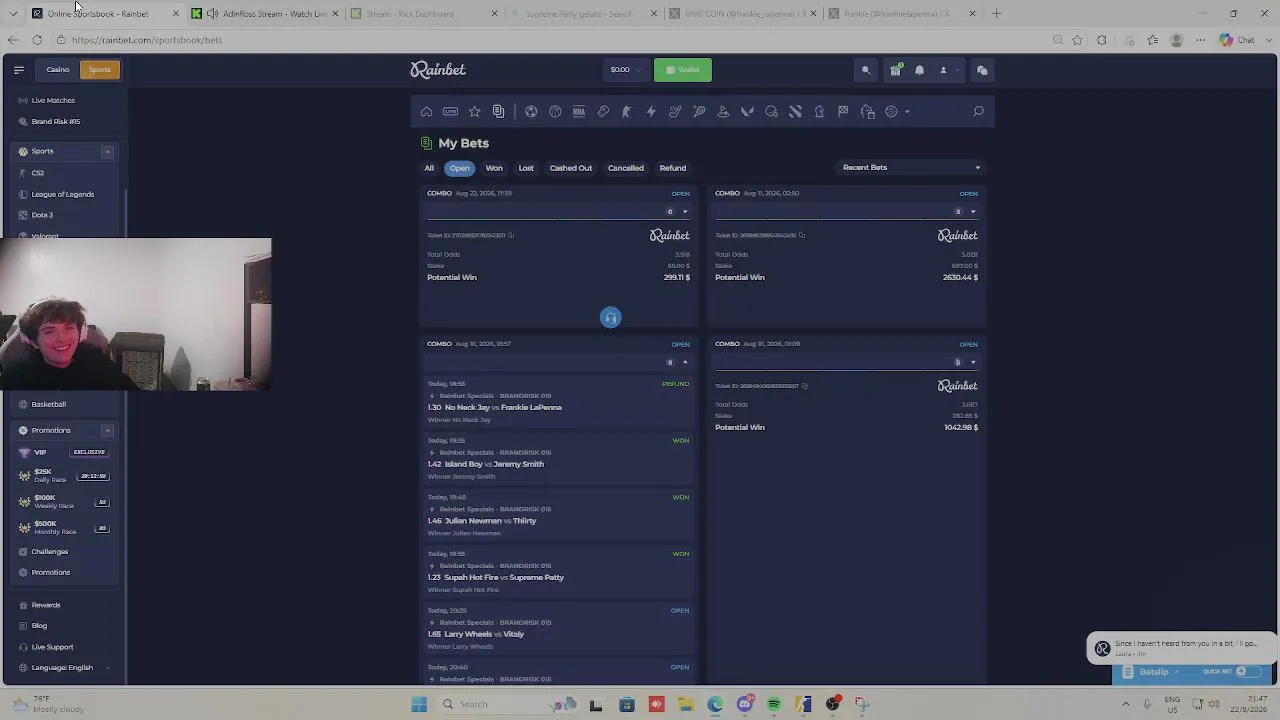Viewport: 1280px width, 720px height.
Task: Expand the Aug 11 combo bet selections
Action: coord(973,212)
